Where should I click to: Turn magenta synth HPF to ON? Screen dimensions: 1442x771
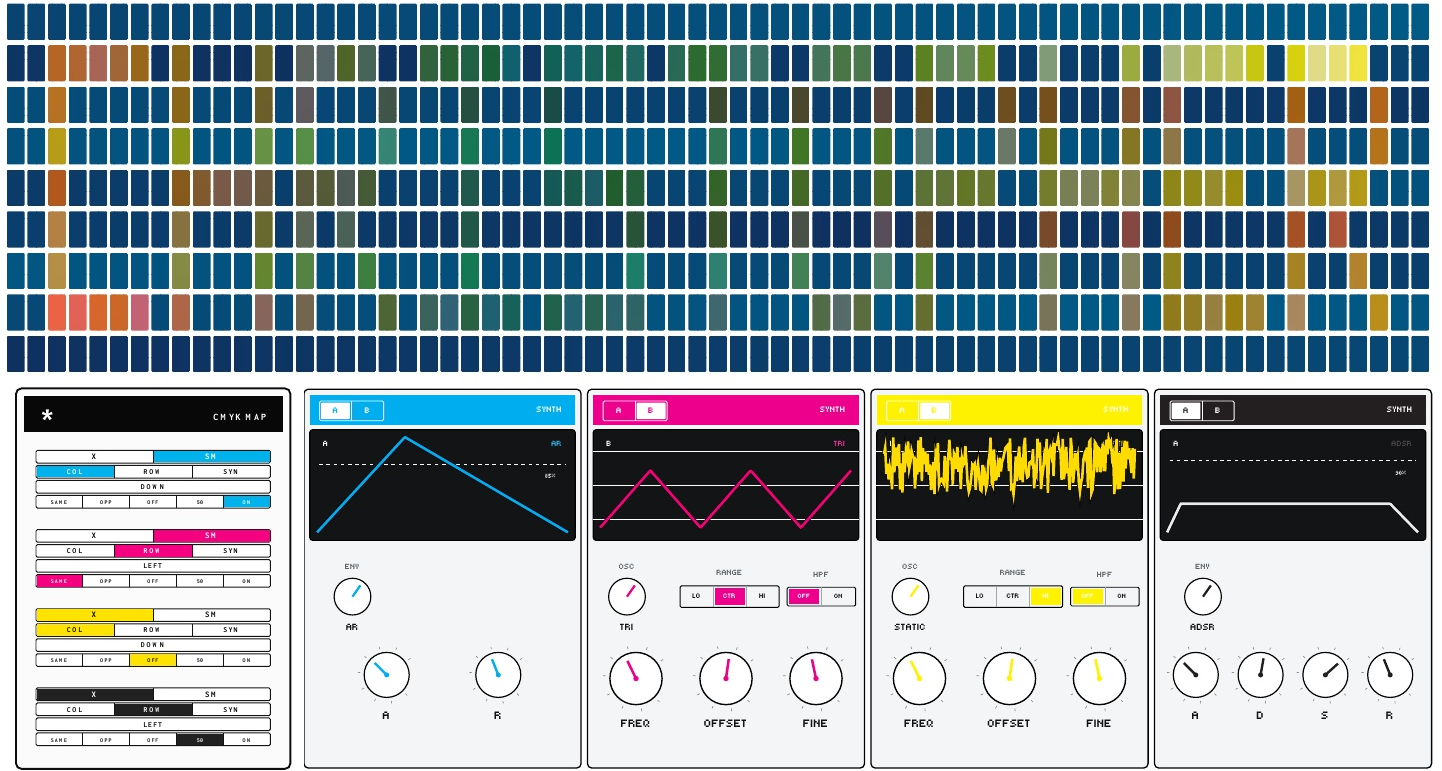tap(838, 596)
